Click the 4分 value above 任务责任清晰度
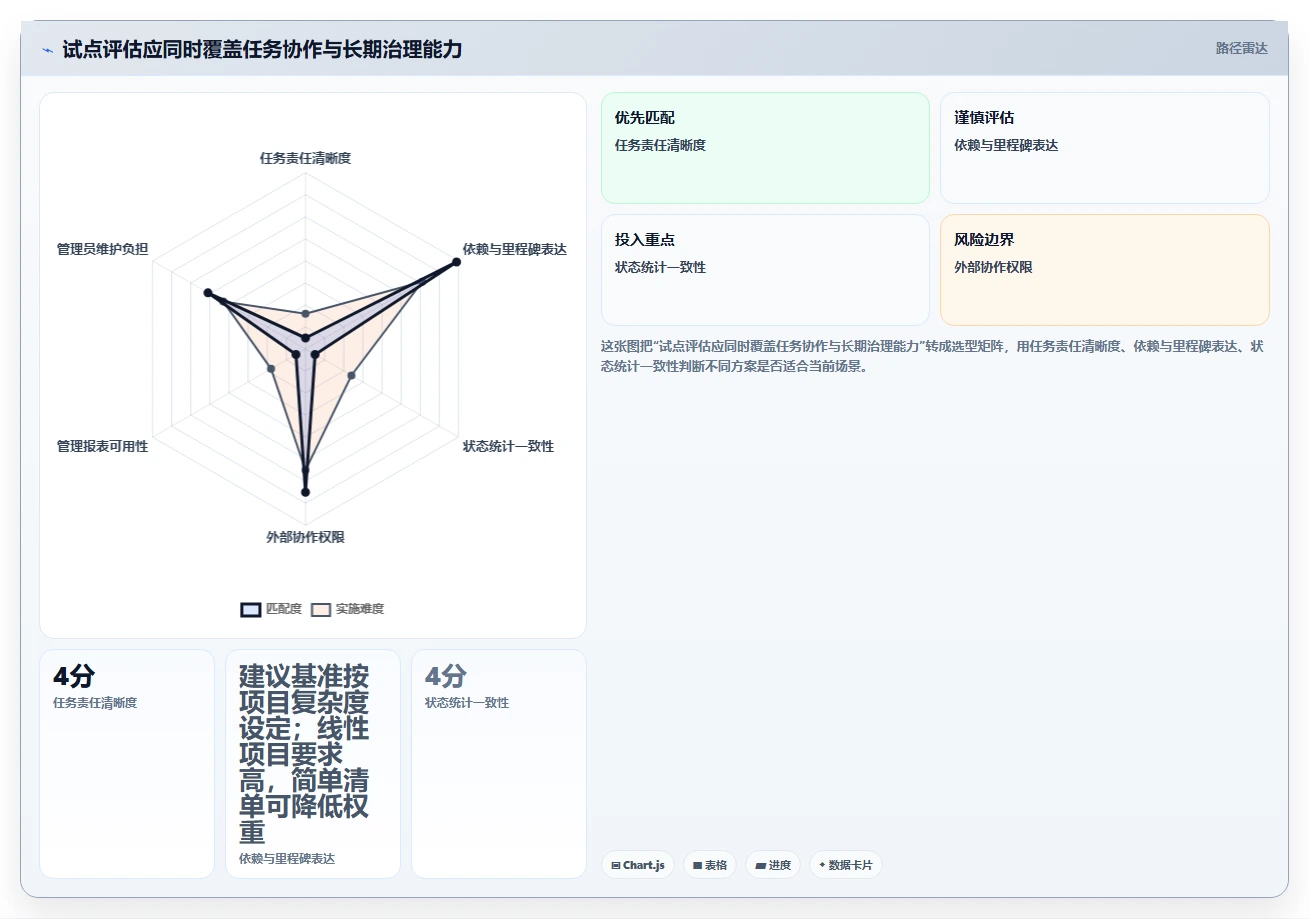Image resolution: width=1309 pixels, height=919 pixels. point(74,676)
